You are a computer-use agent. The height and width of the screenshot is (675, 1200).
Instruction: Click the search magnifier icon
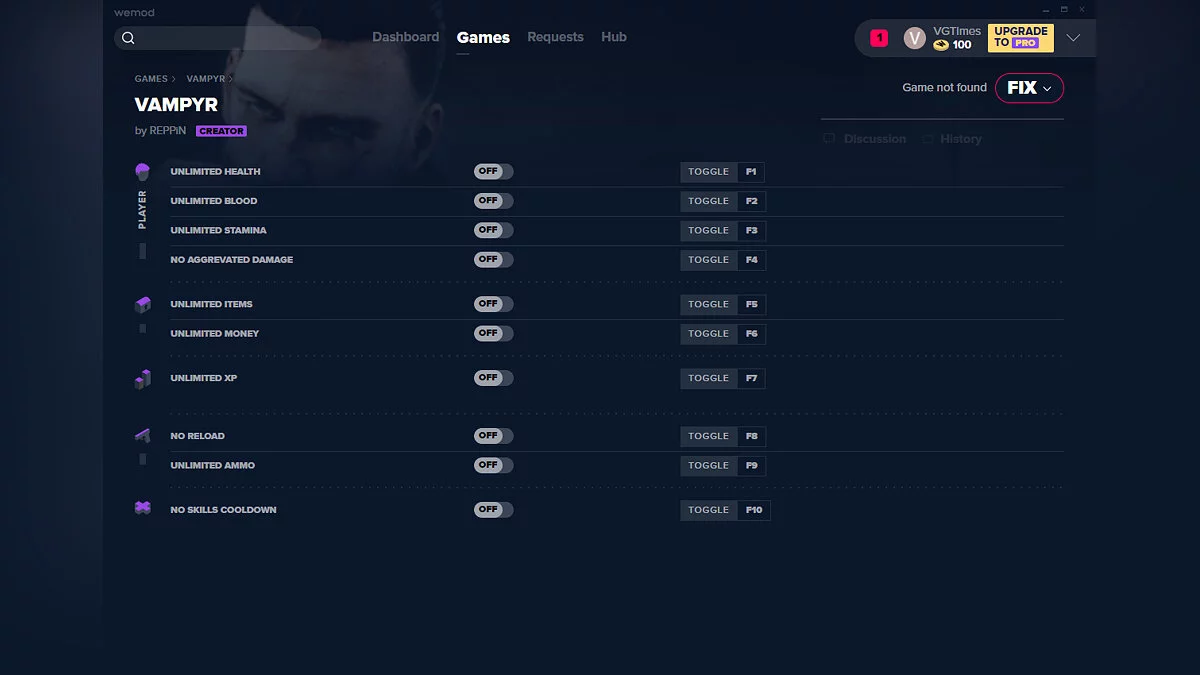[x=128, y=38]
